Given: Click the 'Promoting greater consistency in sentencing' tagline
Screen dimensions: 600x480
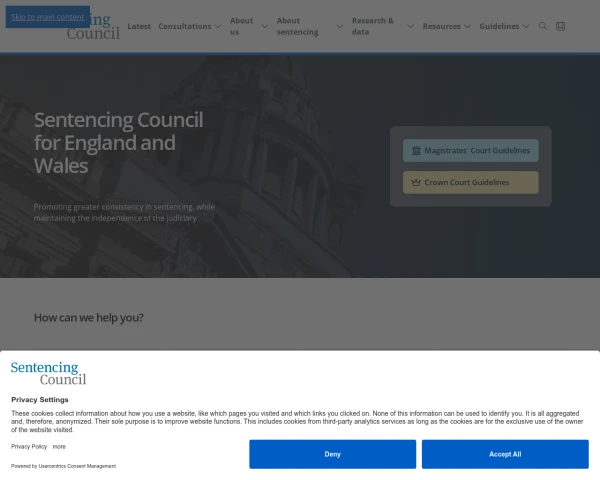Looking at the screenshot, I should [124, 212].
